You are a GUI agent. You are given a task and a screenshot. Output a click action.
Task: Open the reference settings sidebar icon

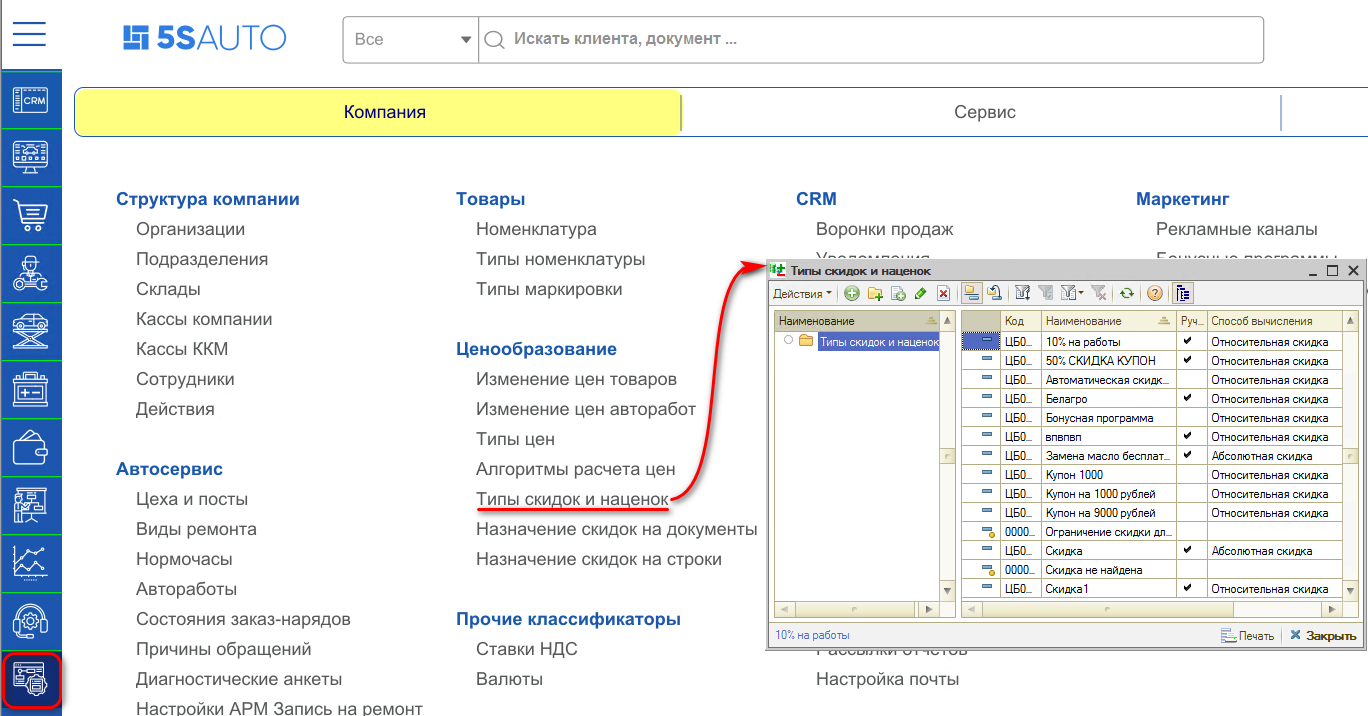[33, 681]
